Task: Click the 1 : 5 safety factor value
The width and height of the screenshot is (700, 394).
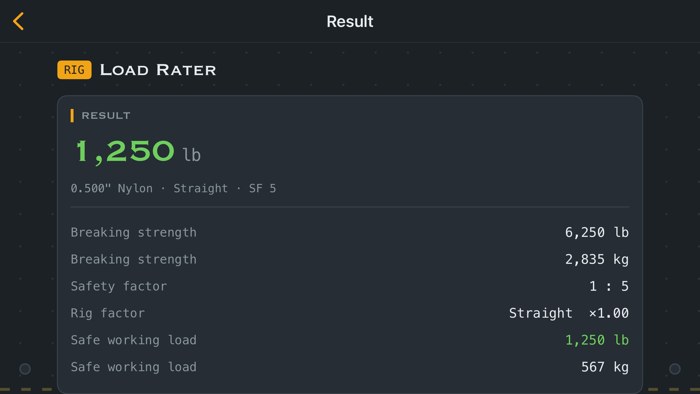Action: 609,286
